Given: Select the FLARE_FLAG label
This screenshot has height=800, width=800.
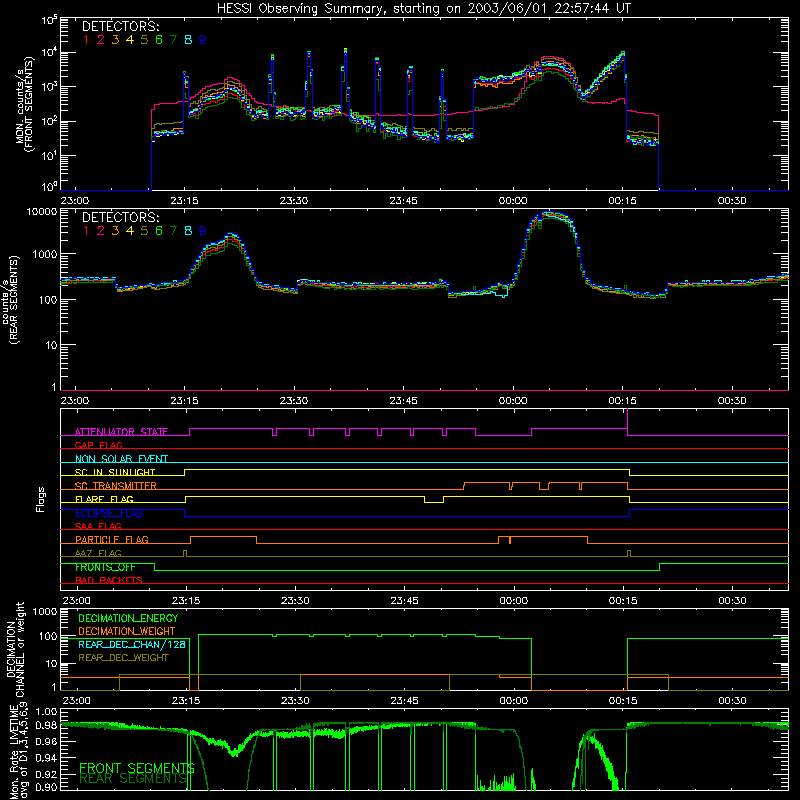Looking at the screenshot, I should 104,499.
